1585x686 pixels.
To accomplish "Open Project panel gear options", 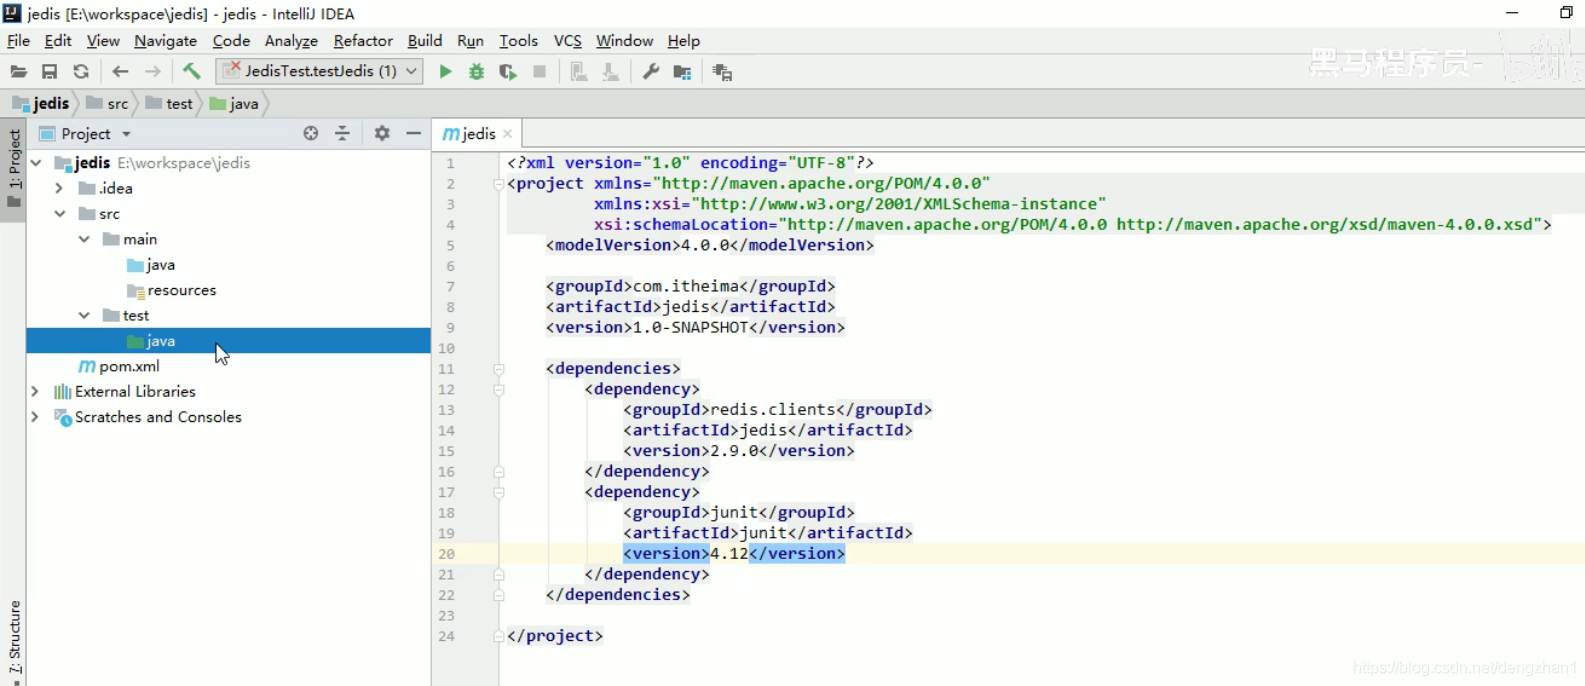I will tap(382, 133).
